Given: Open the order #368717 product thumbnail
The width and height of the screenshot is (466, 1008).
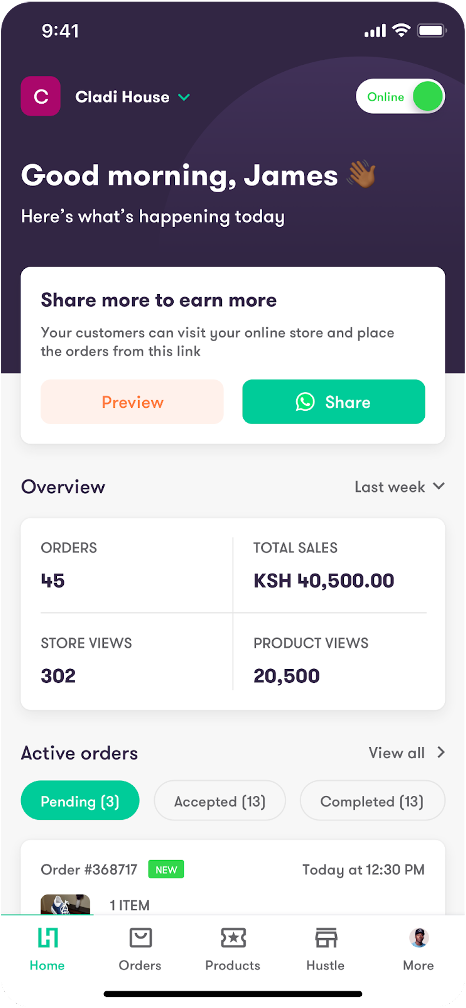Looking at the screenshot, I should click(x=66, y=904).
